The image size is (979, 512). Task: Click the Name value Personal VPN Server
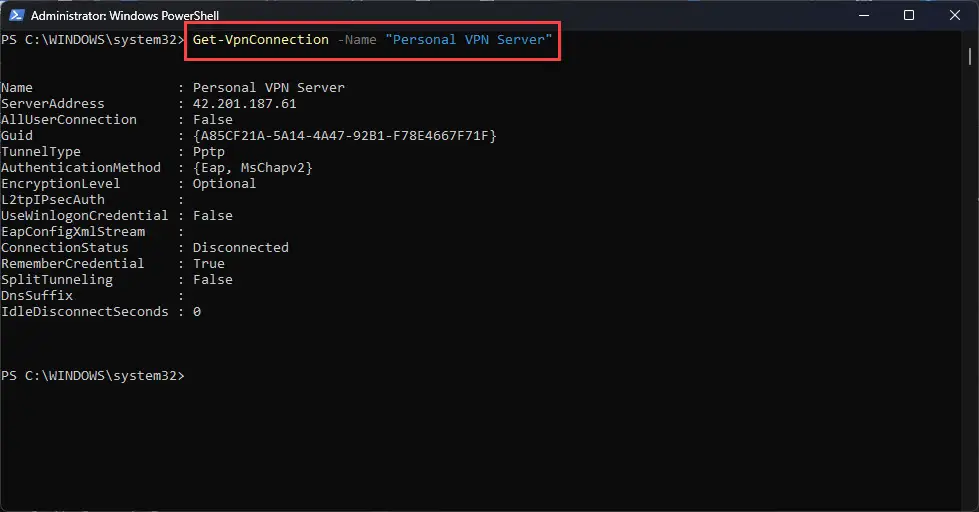pyautogui.click(x=268, y=87)
